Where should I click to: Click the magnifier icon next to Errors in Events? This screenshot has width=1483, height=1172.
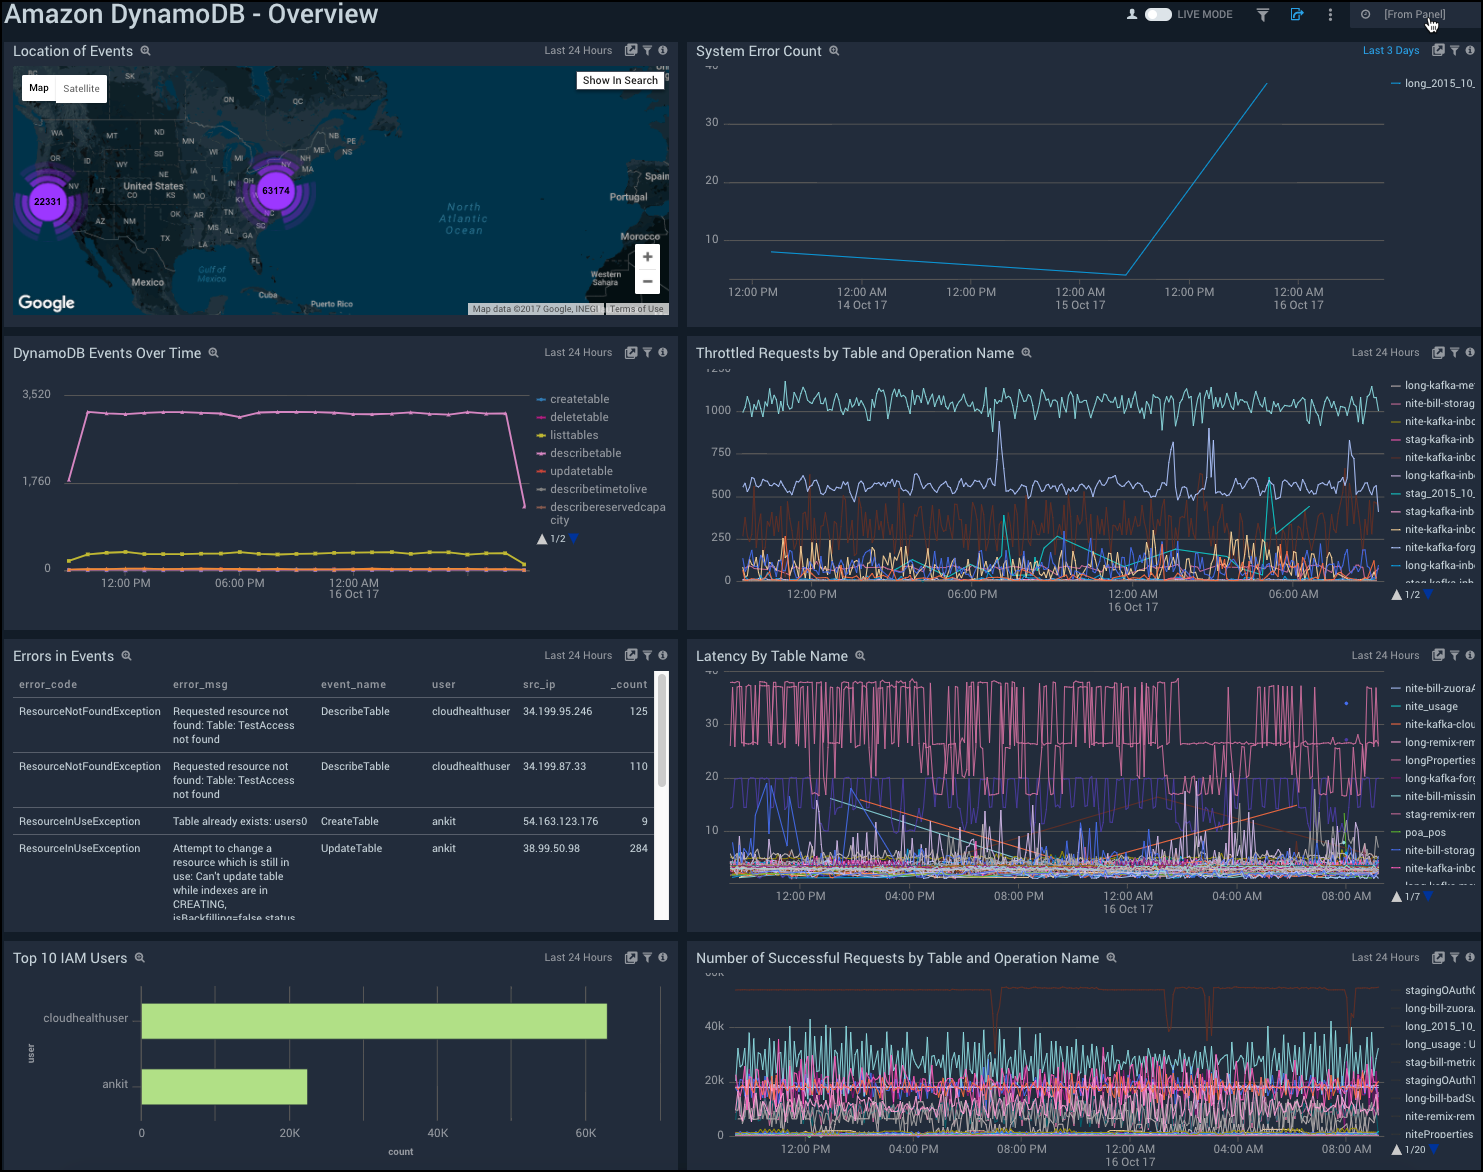[x=126, y=655]
